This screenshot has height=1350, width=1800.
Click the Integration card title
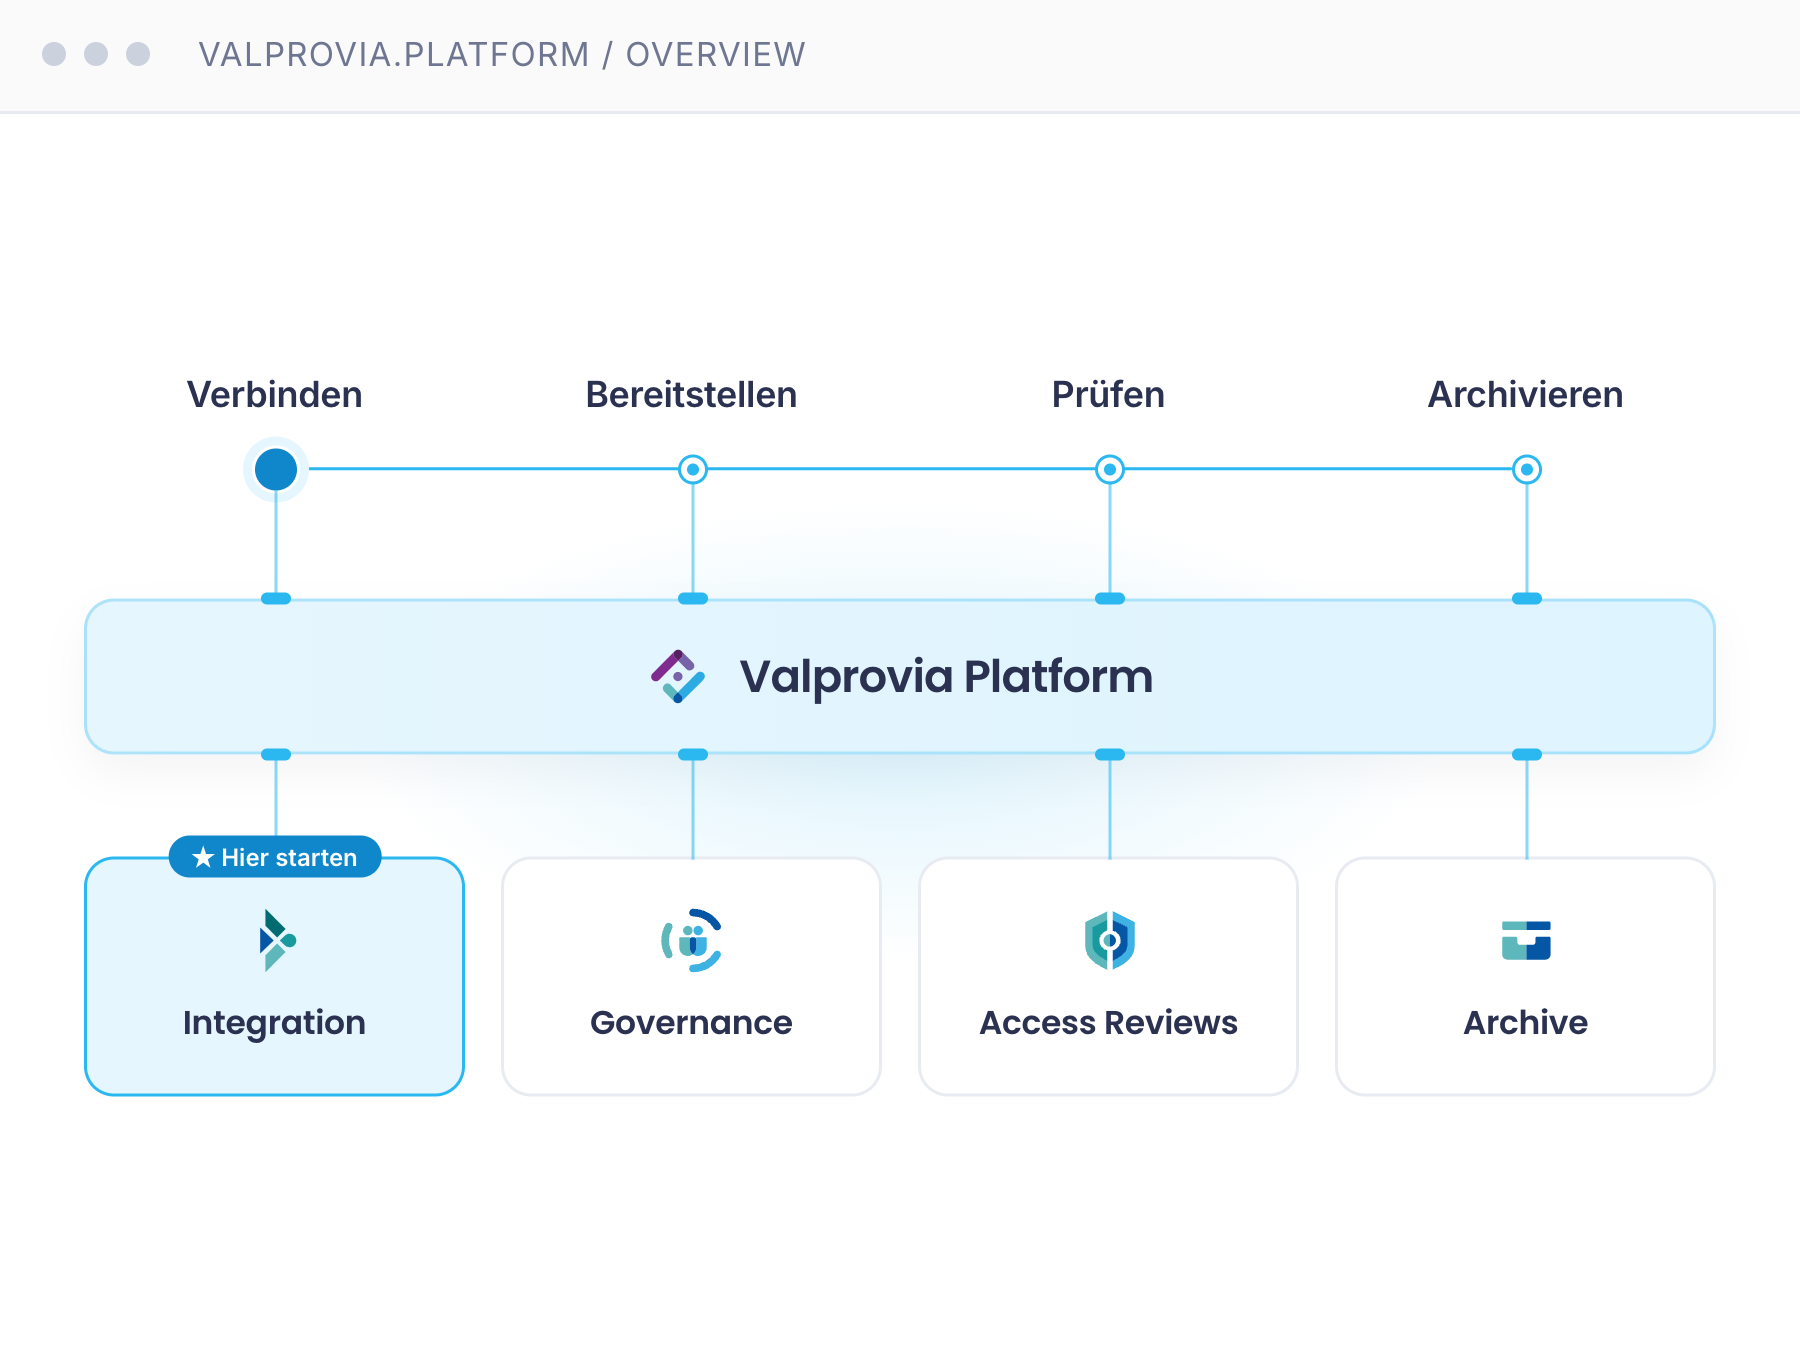coord(275,1023)
